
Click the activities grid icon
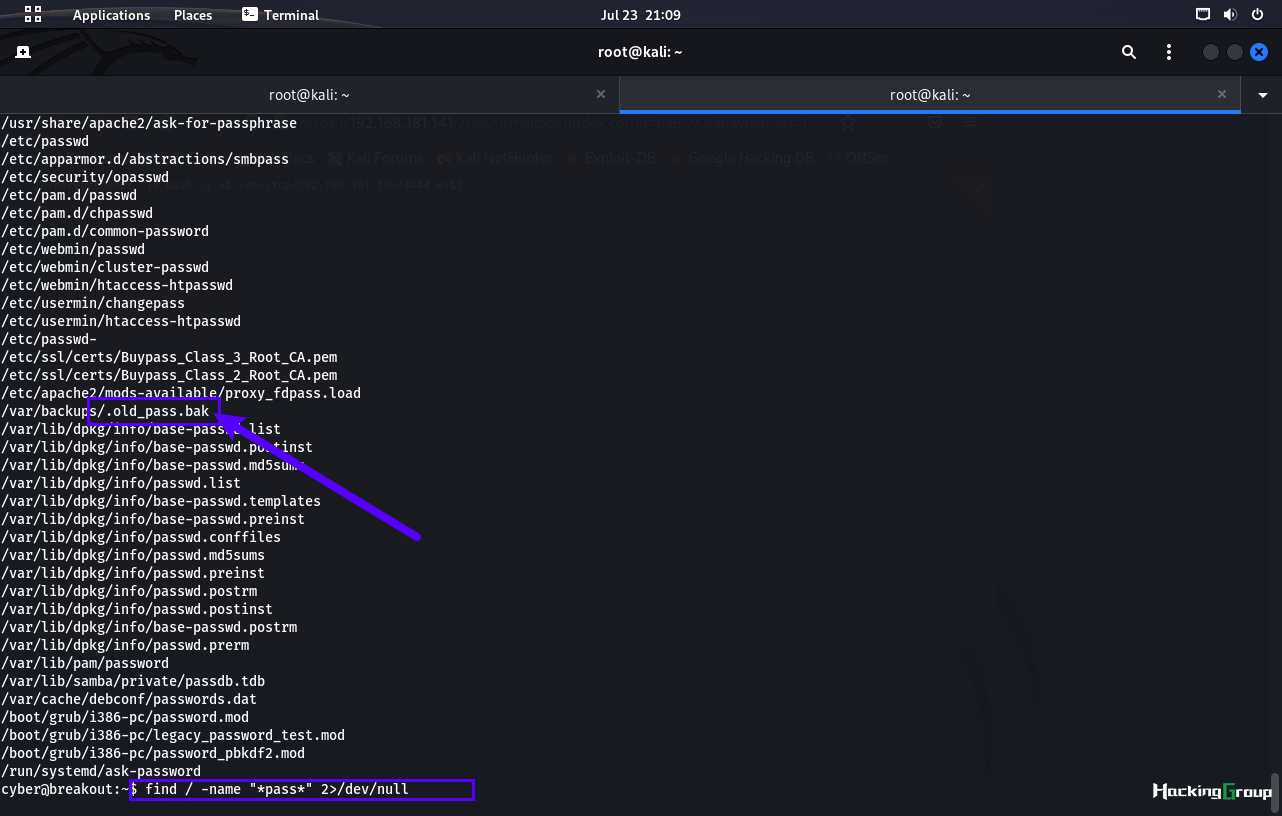click(33, 14)
